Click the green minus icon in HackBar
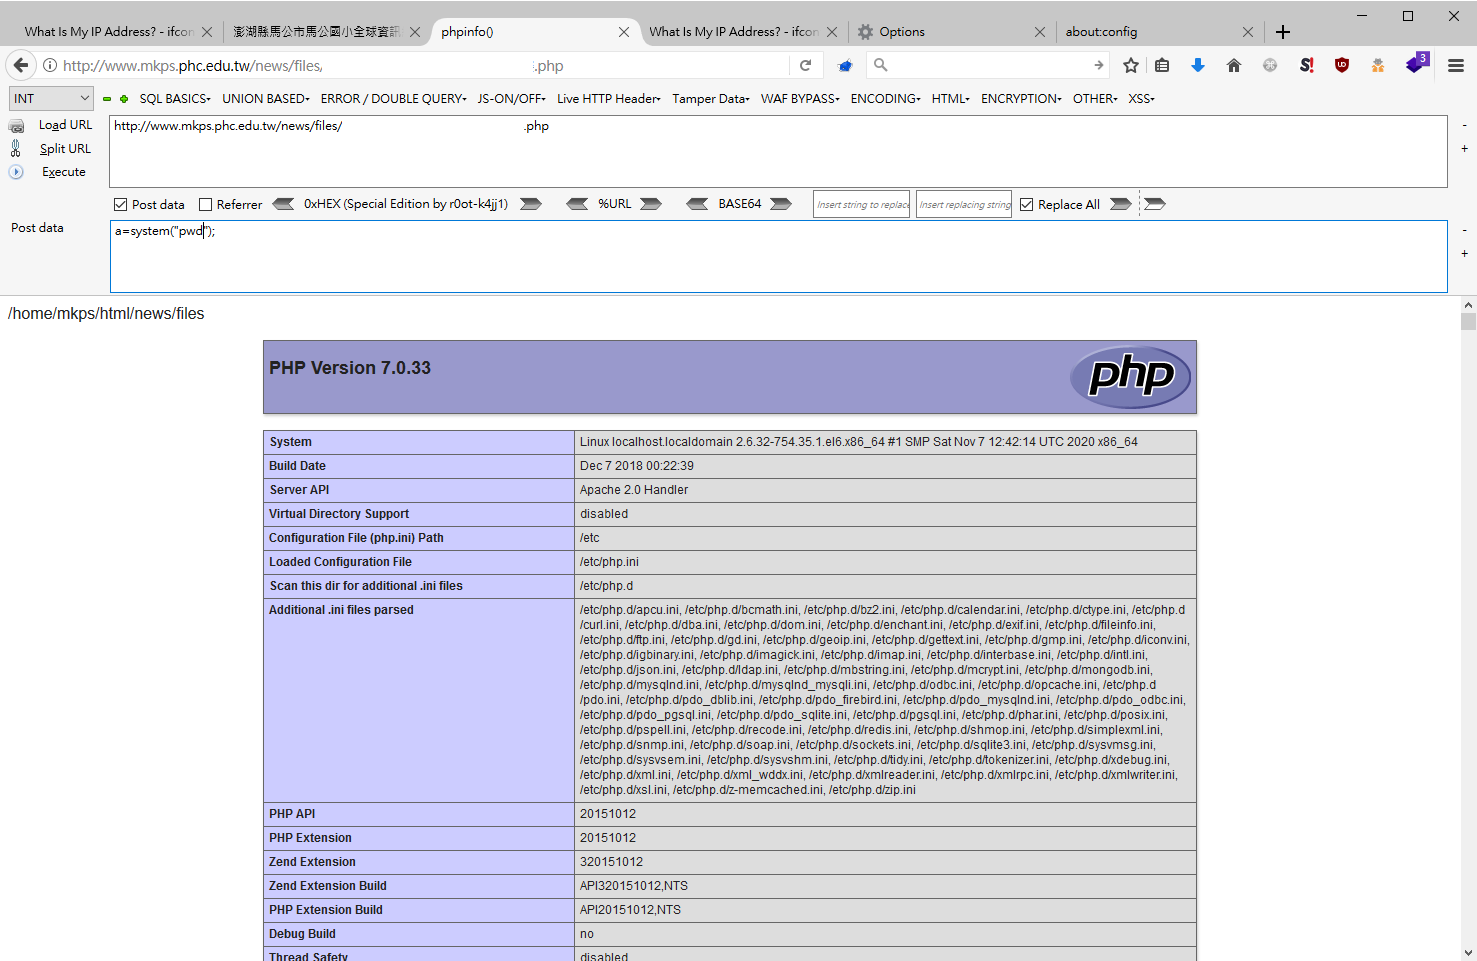The width and height of the screenshot is (1477, 961). click(107, 99)
